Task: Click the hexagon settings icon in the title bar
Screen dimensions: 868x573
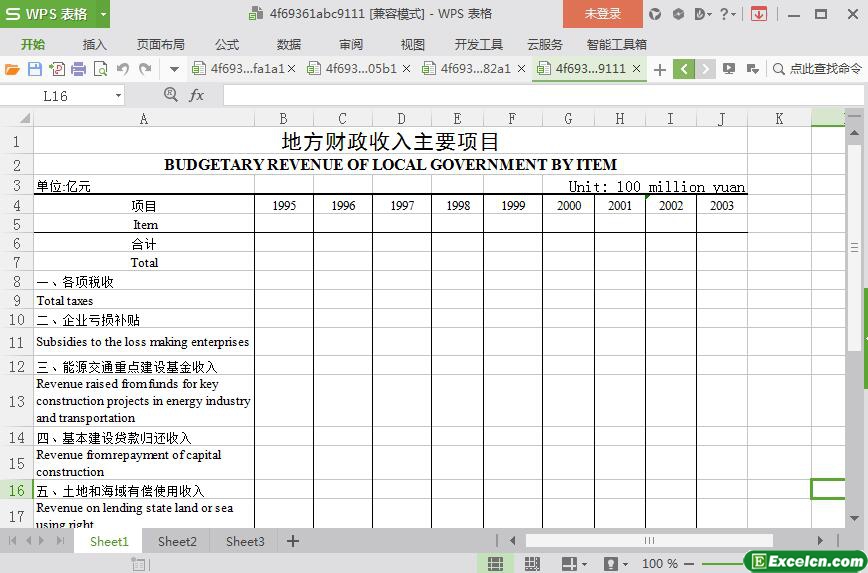Action: [678, 14]
